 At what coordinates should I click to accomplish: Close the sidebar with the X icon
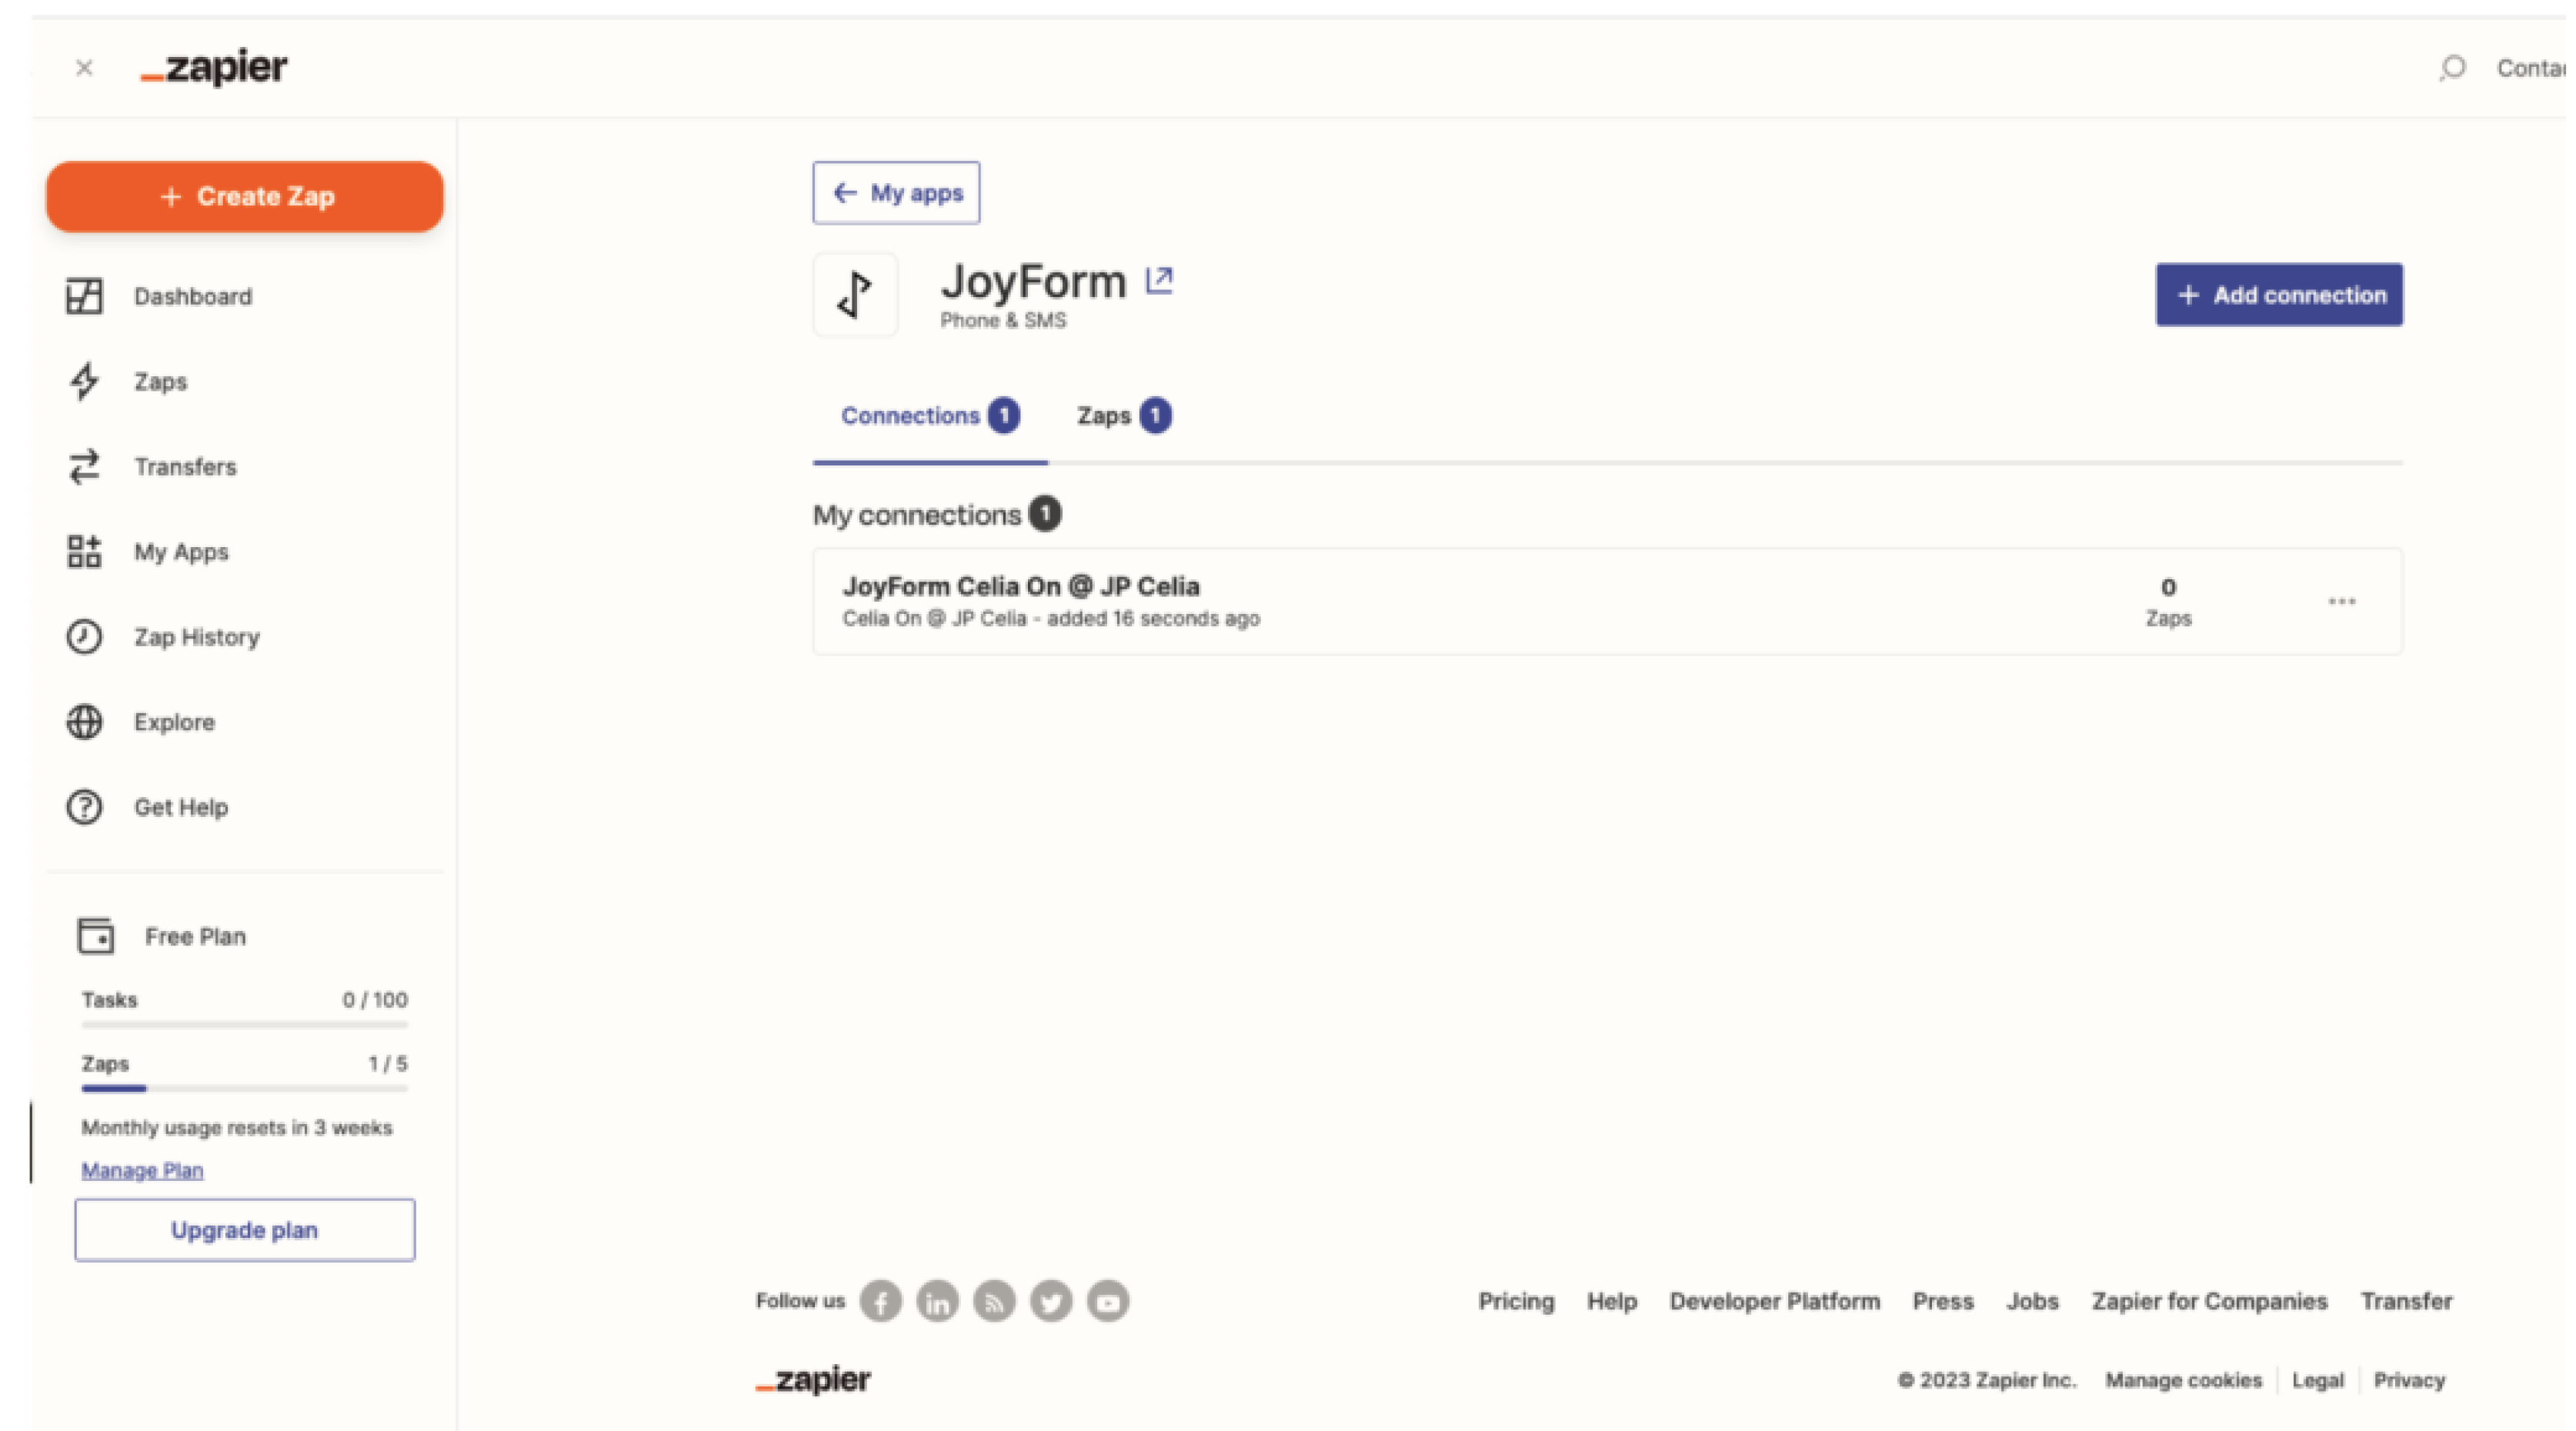tap(84, 68)
